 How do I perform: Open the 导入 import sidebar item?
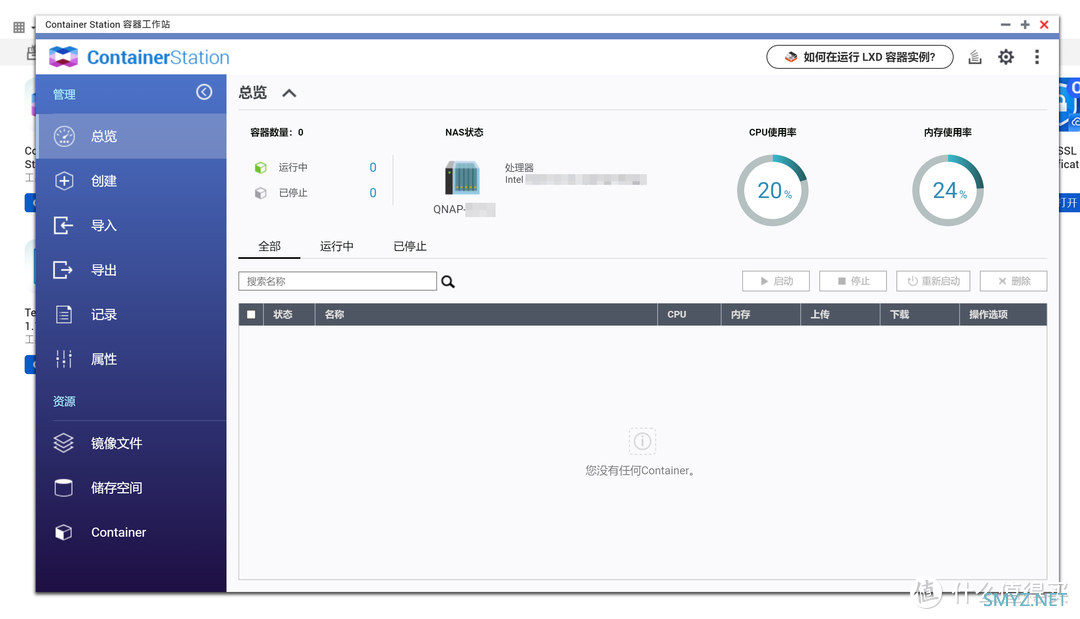[131, 225]
